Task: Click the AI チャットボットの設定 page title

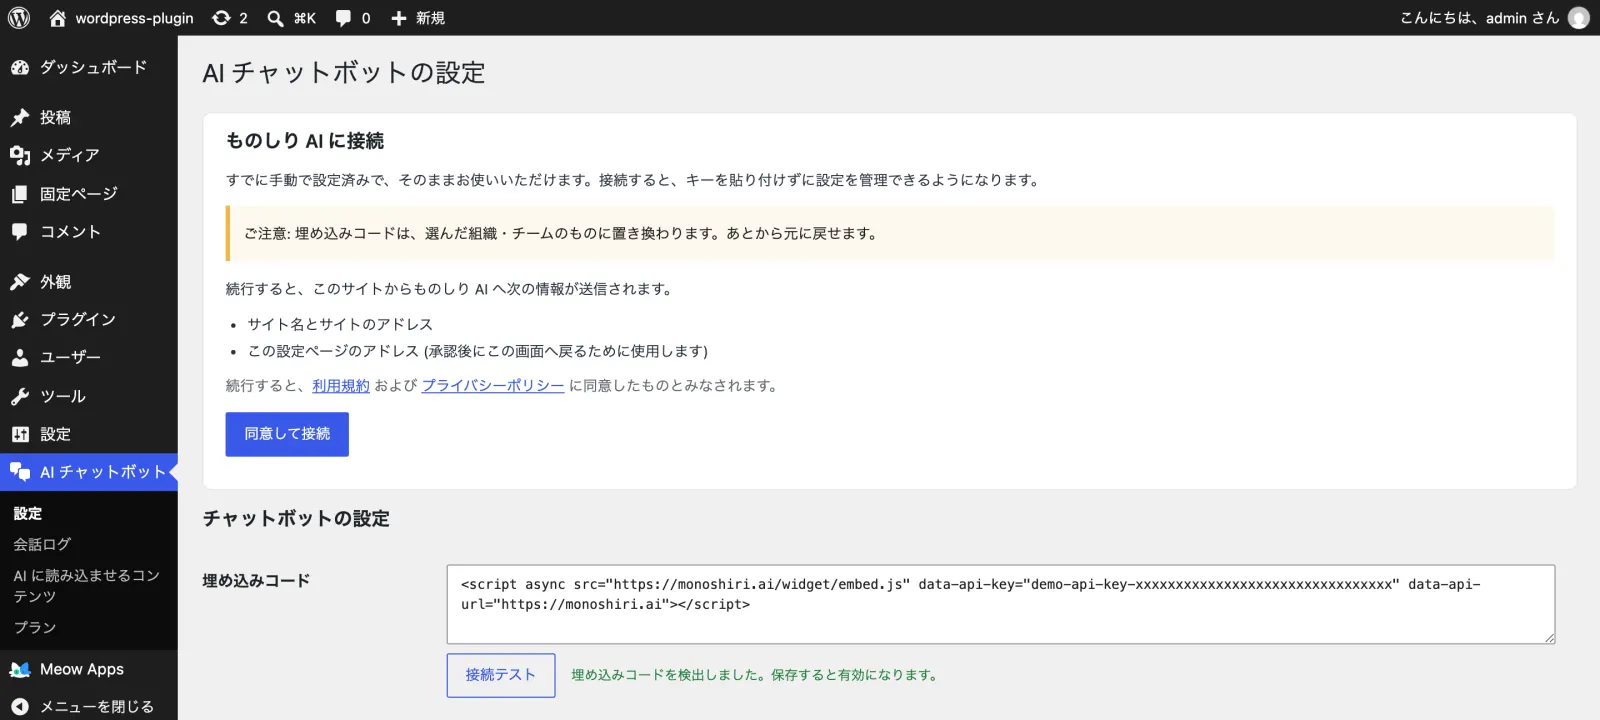Action: click(344, 73)
